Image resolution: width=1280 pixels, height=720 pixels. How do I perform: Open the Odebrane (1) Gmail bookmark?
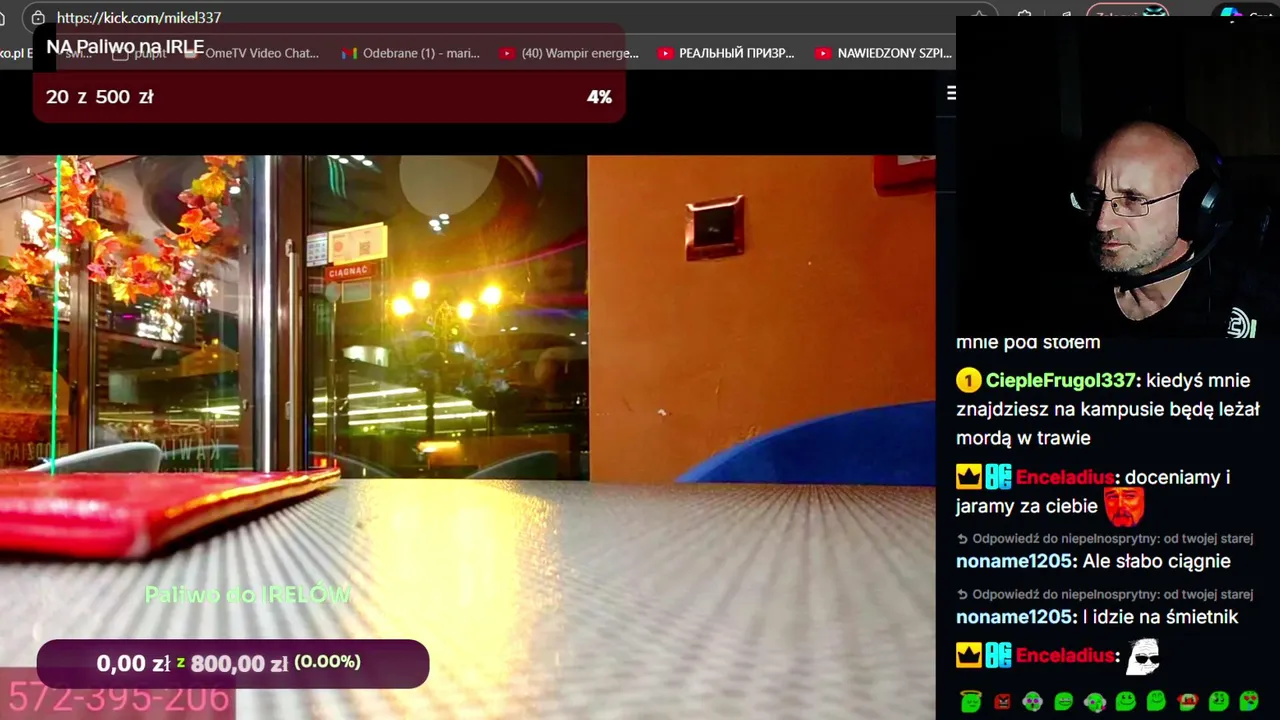pyautogui.click(x=410, y=53)
